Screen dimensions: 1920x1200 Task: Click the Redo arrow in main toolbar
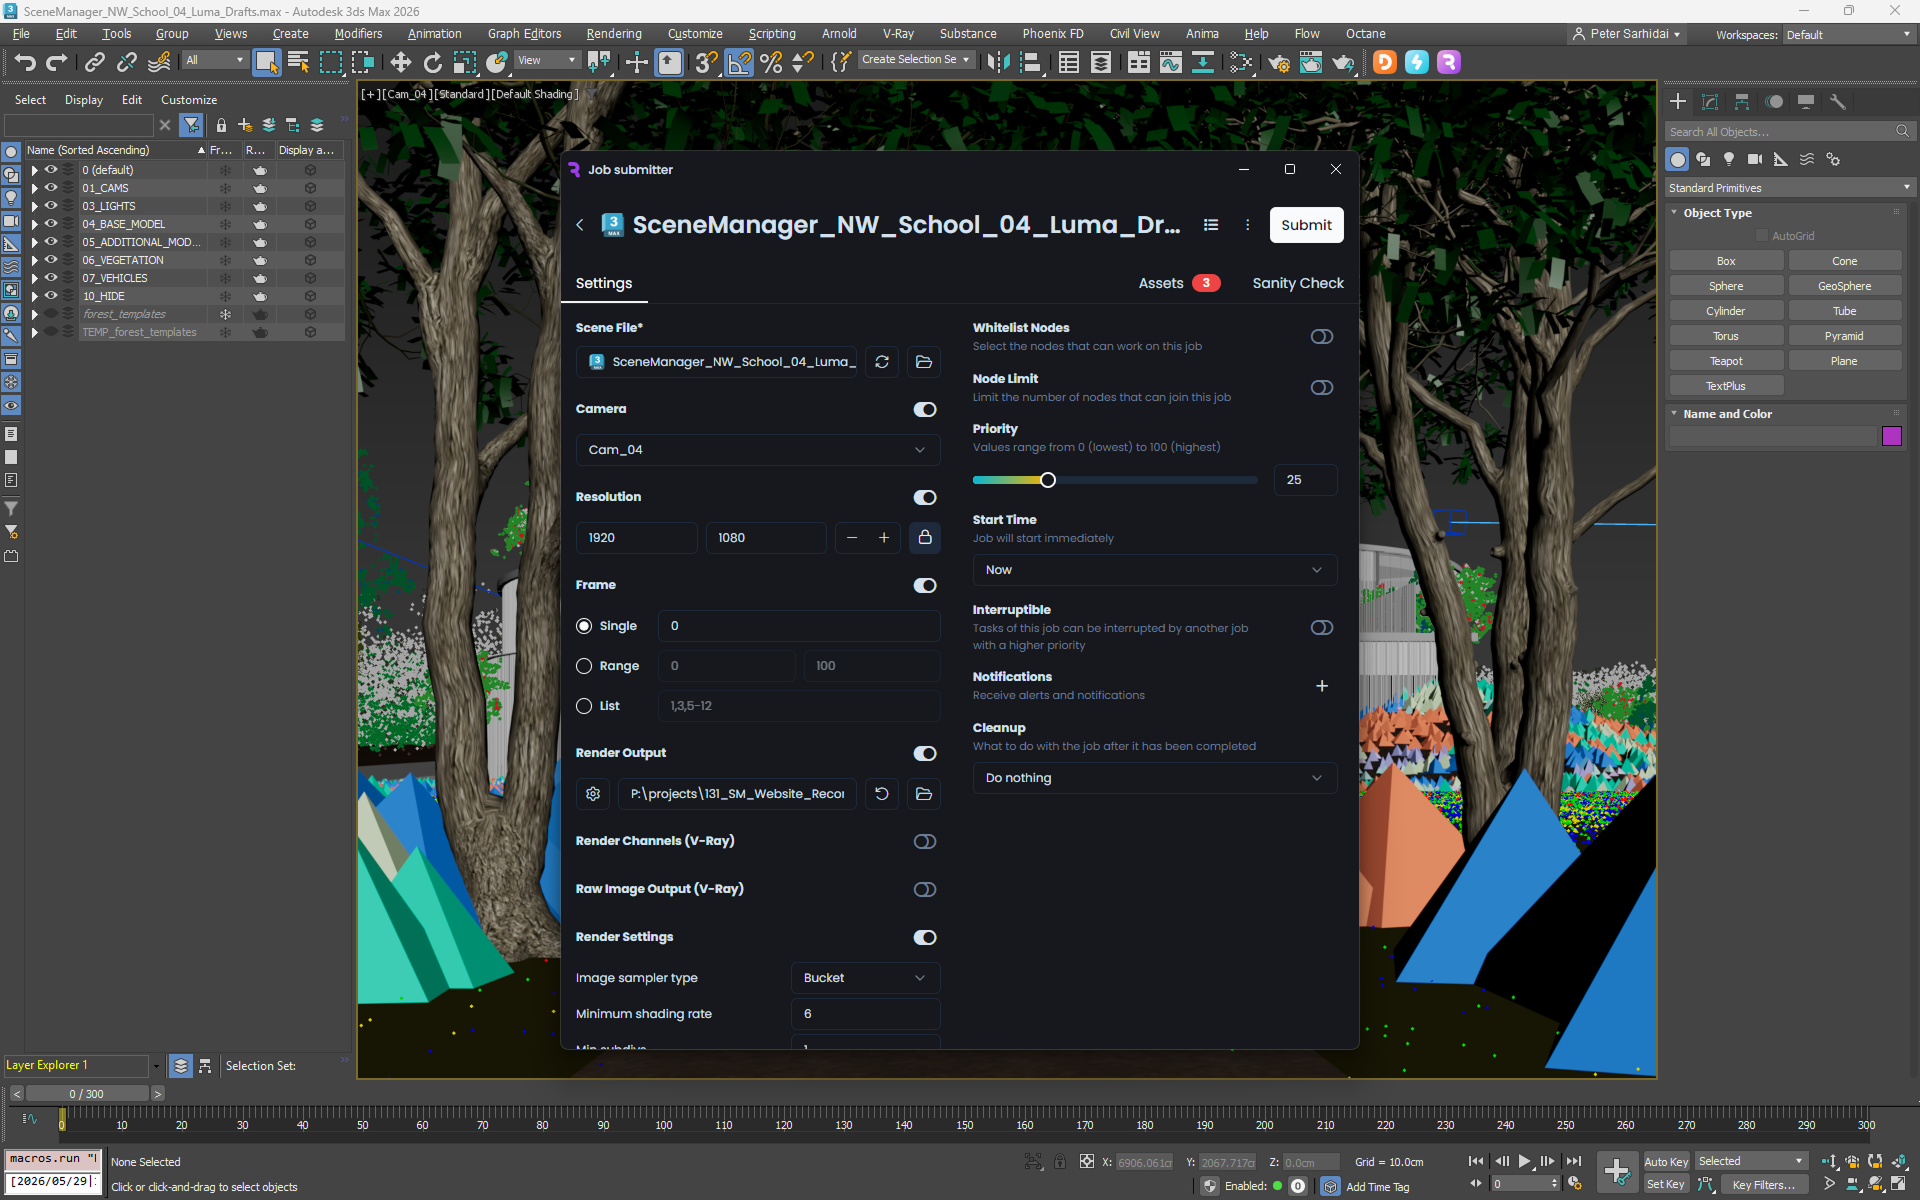click(x=57, y=63)
